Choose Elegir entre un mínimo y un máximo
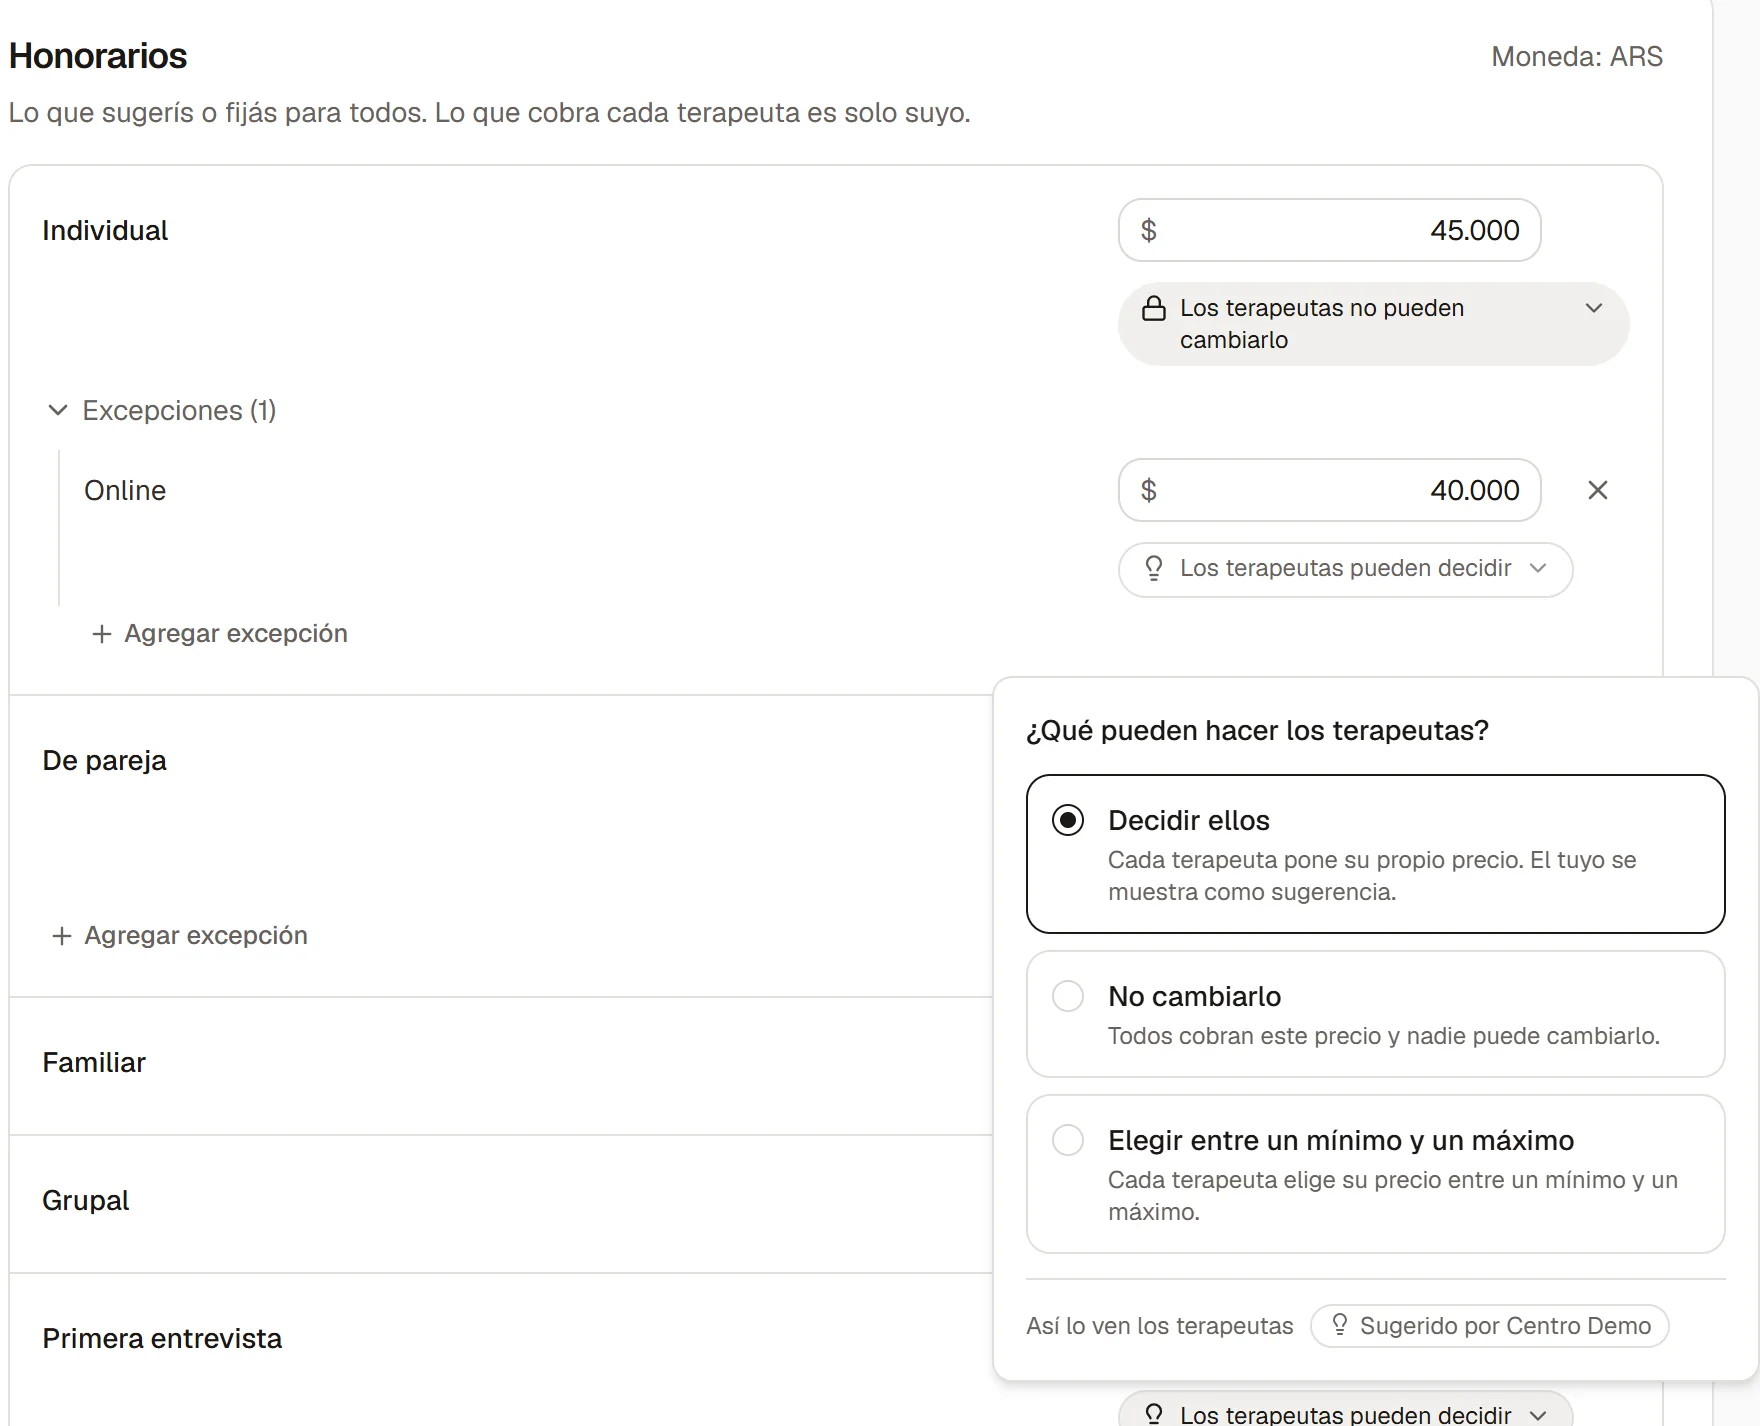The image size is (1760, 1426). coord(1375,1174)
